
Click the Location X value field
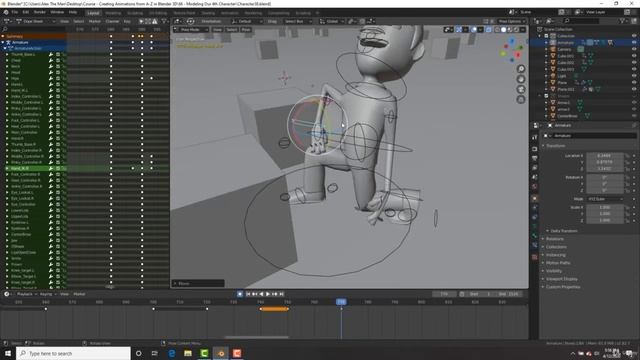[604, 156]
